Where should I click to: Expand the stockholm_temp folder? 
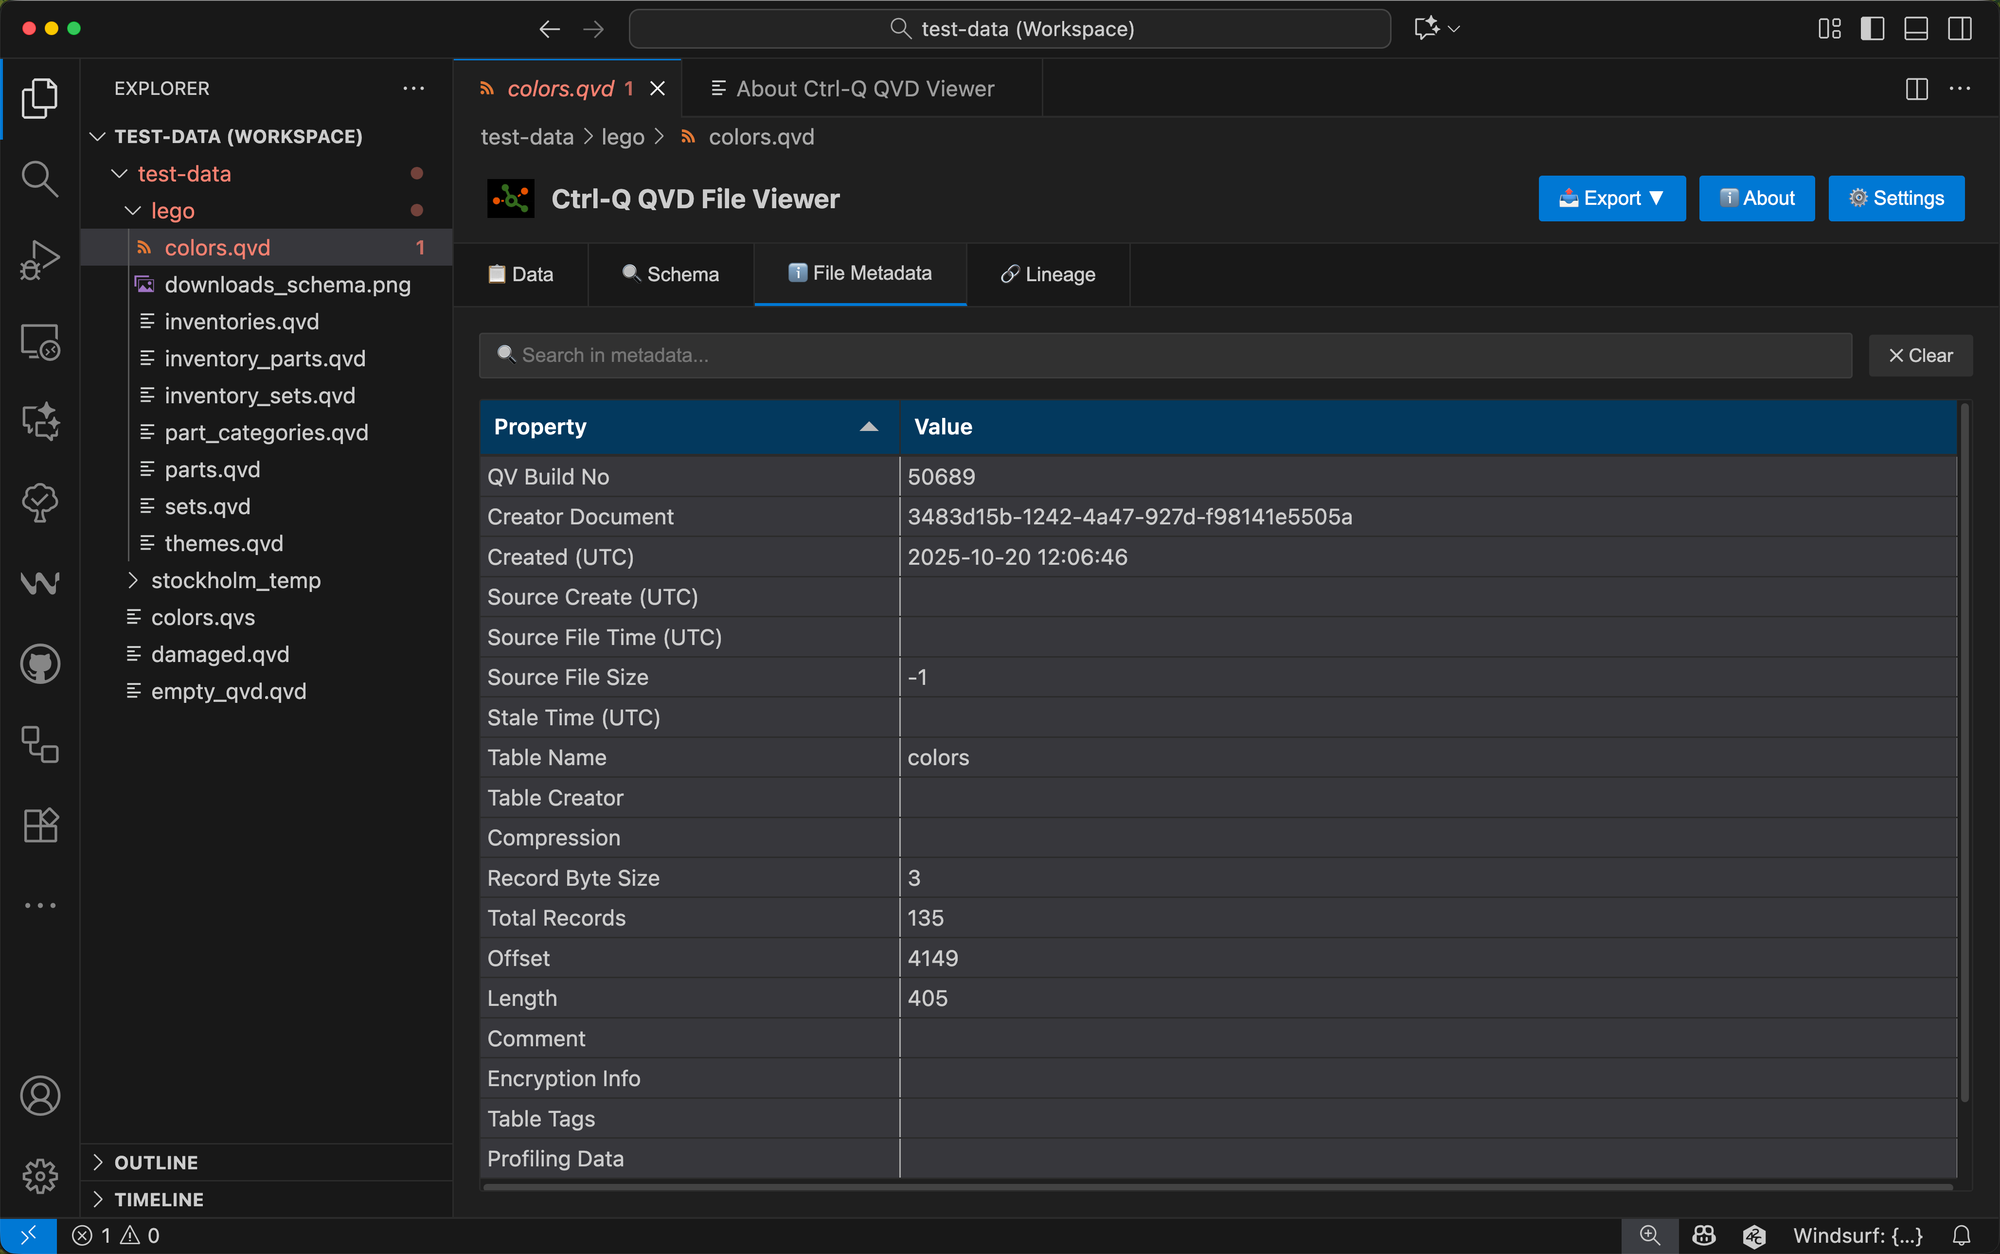point(235,580)
